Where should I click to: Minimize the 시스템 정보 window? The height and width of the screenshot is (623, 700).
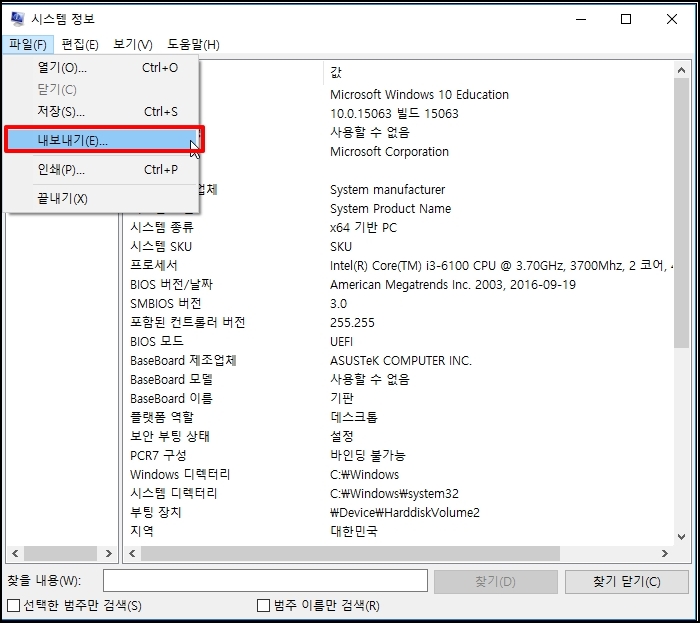click(x=581, y=19)
